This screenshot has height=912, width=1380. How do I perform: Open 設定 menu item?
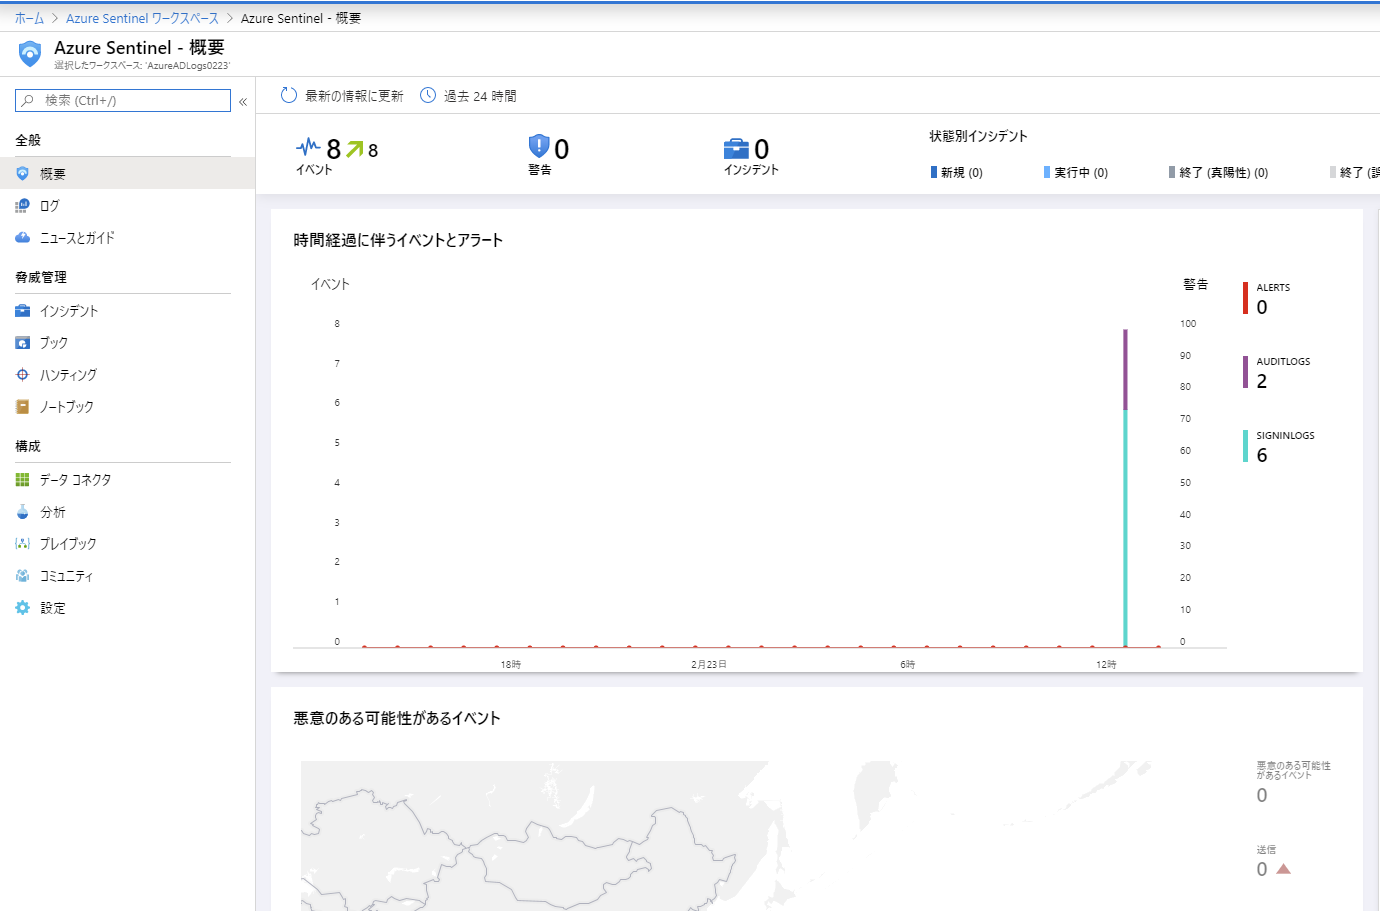(127, 608)
